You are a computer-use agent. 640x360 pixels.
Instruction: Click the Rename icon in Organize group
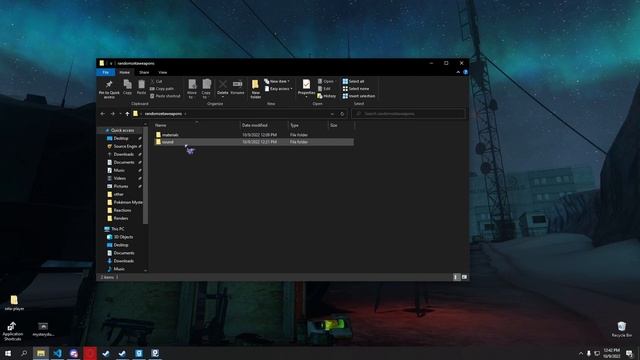[237, 84]
